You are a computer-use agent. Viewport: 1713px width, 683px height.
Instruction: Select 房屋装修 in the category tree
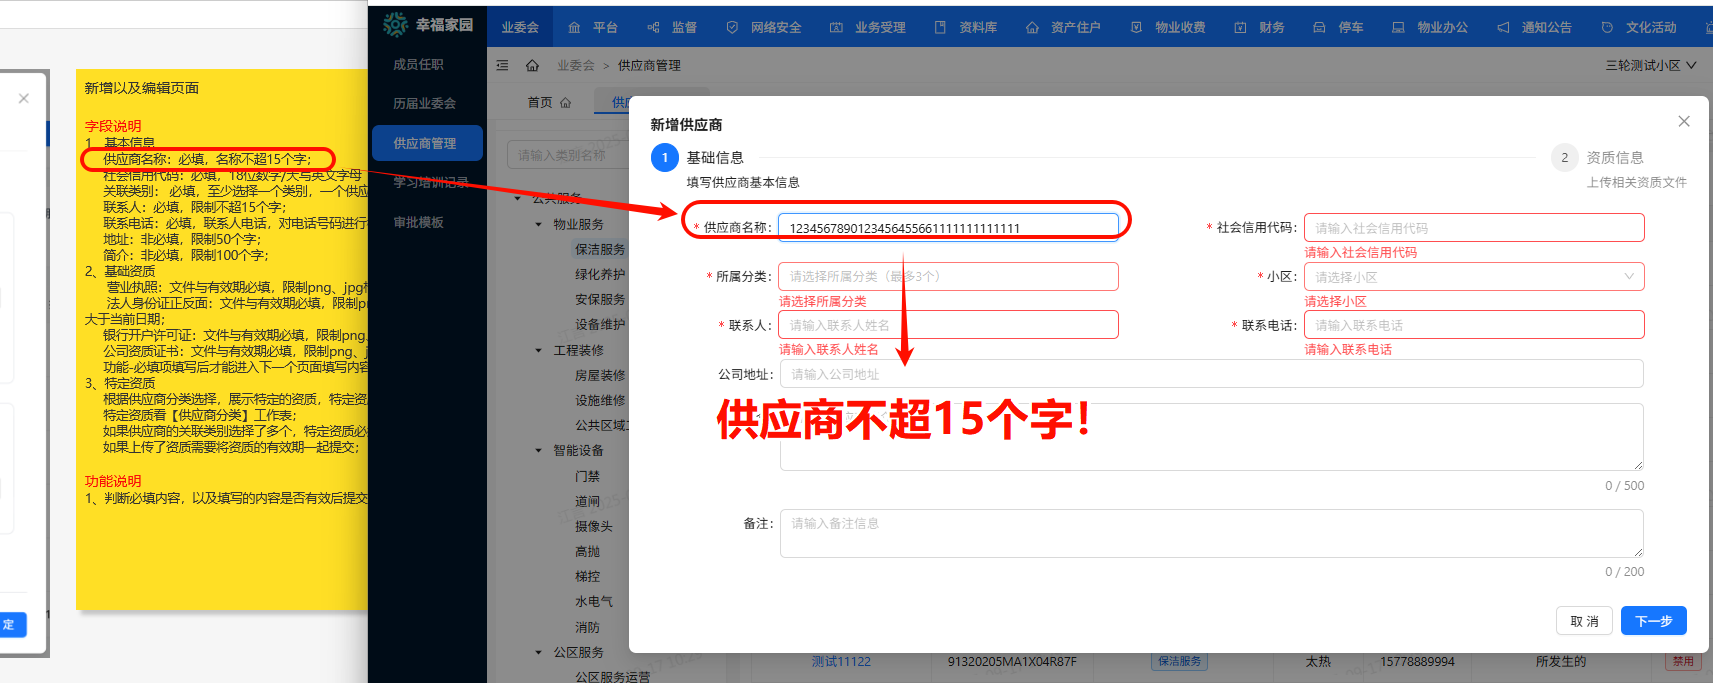point(600,375)
